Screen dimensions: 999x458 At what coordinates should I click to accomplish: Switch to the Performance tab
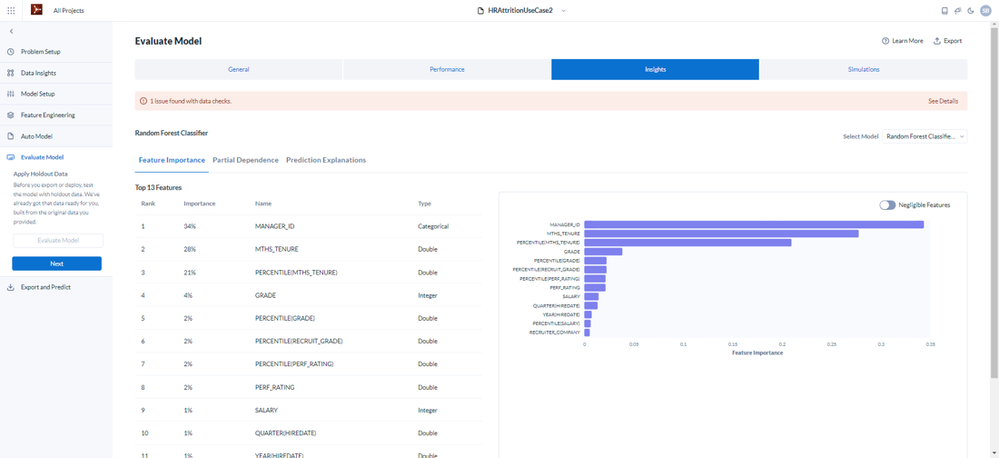click(x=447, y=69)
